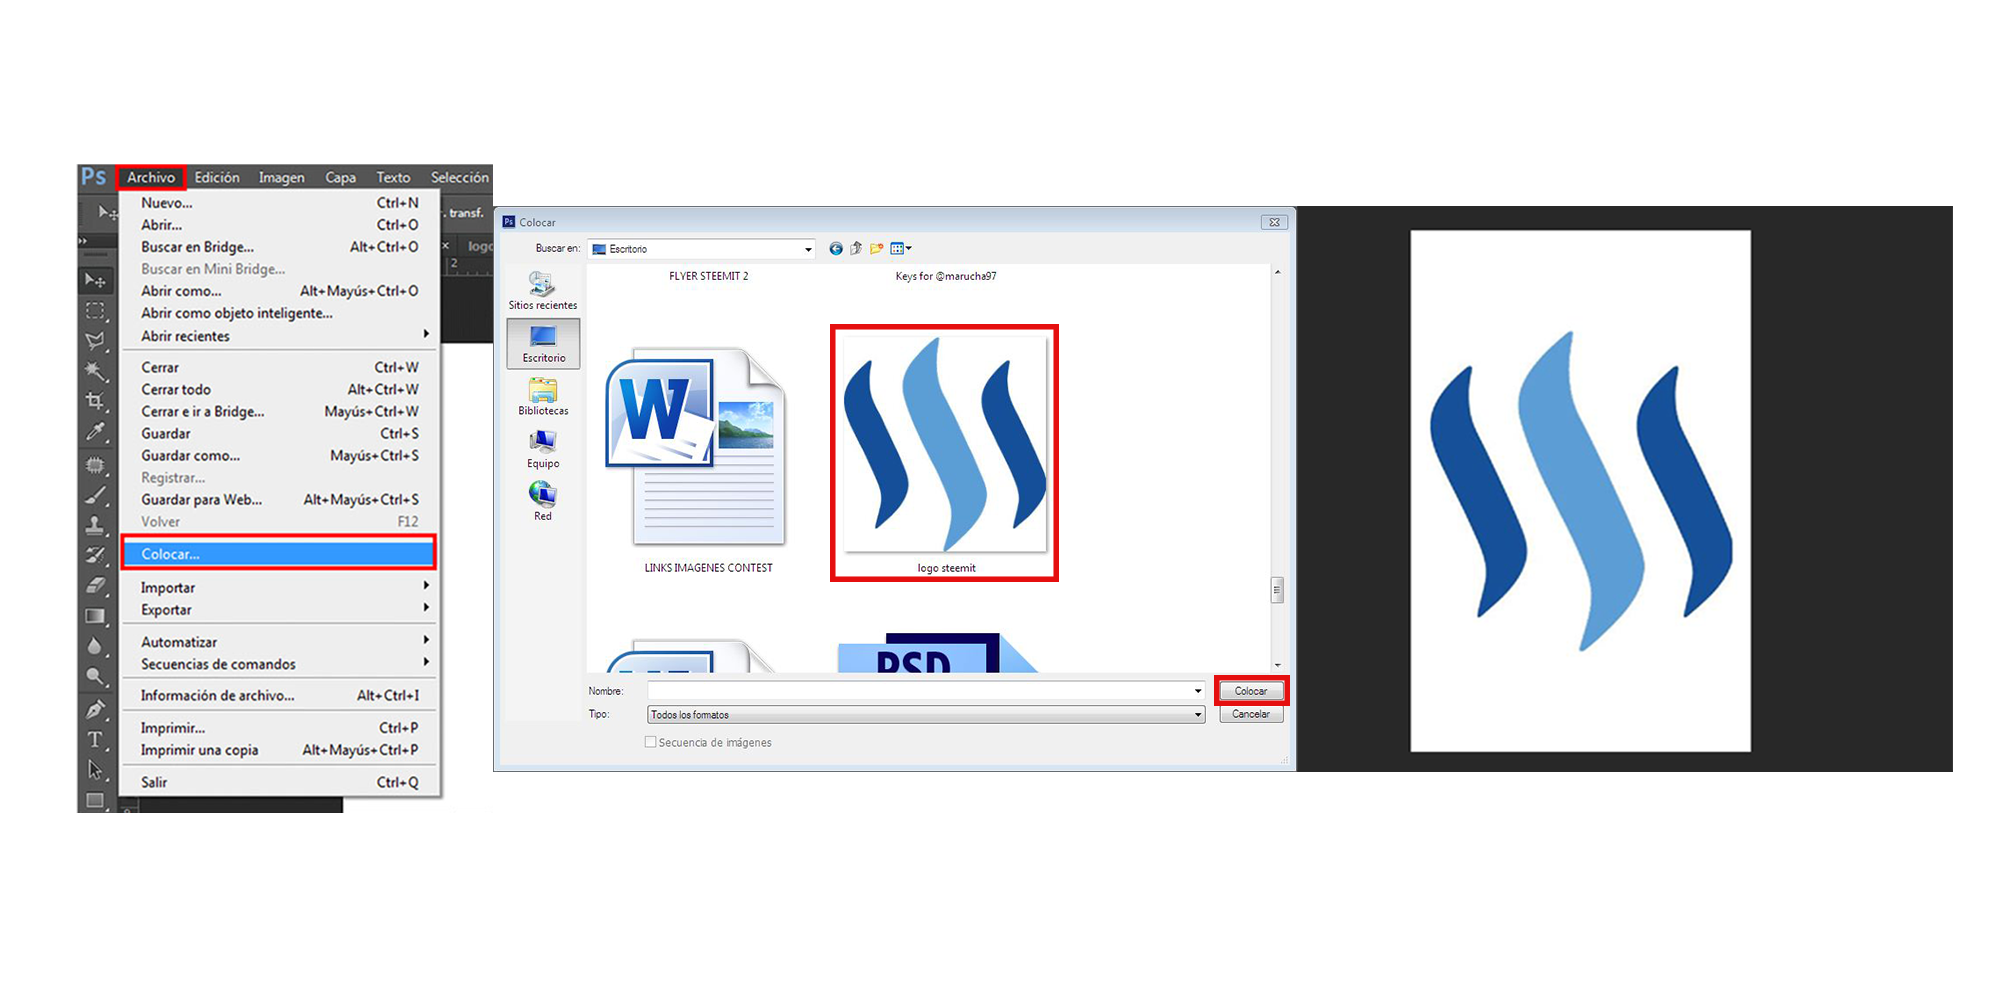Open the view menu dropdown in dialog
This screenshot has width=2000, height=1000.
(x=901, y=249)
